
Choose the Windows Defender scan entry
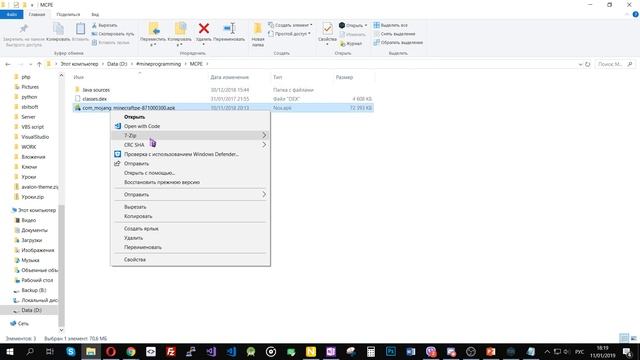click(181, 154)
